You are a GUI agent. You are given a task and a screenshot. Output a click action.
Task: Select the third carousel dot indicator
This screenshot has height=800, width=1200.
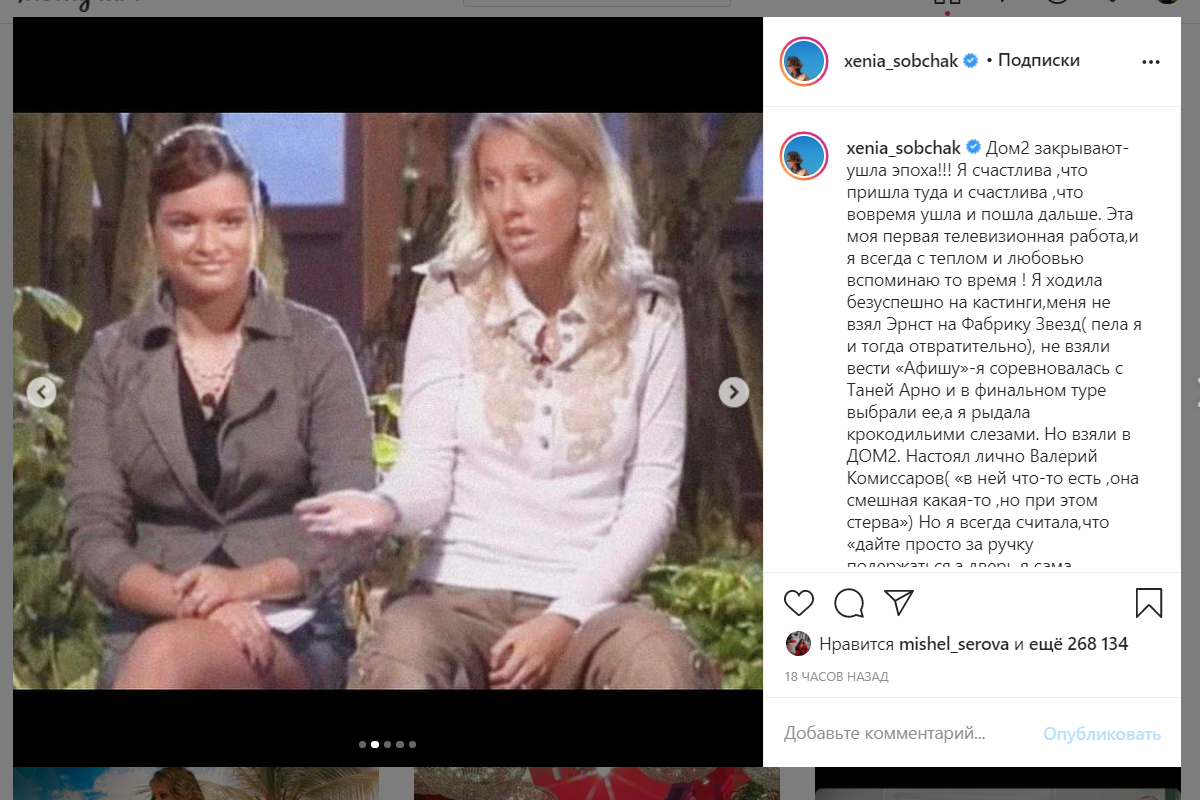387,744
